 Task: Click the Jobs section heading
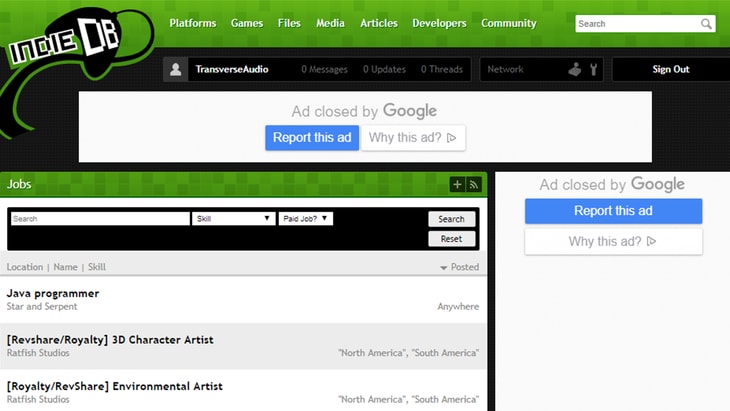(19, 184)
